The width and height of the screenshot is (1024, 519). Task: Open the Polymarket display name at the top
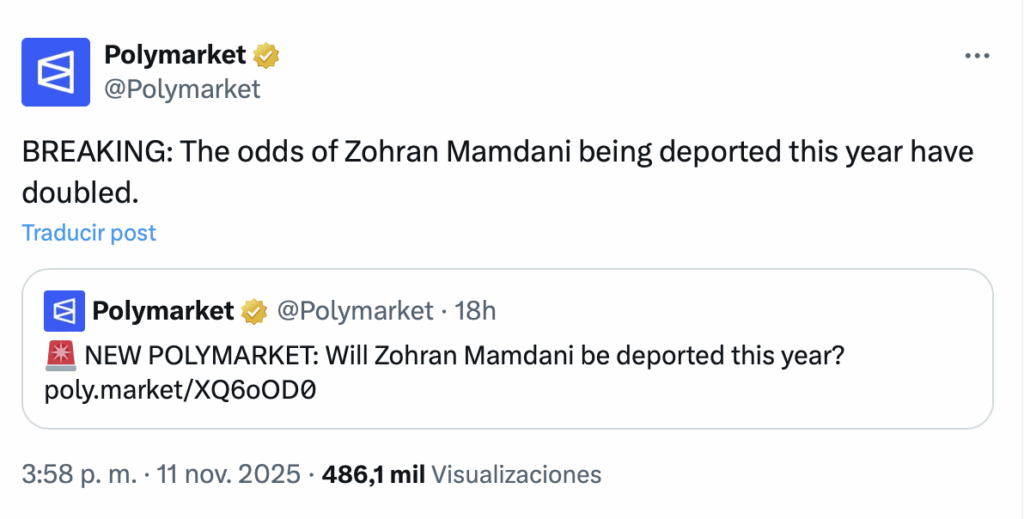coord(176,56)
